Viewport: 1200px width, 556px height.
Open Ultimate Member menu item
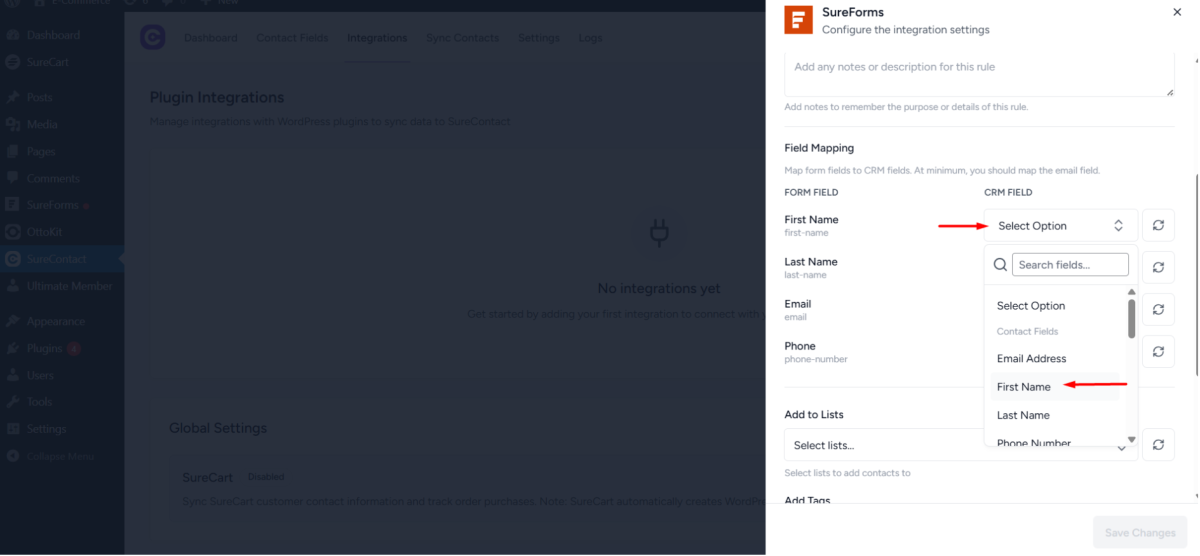[x=70, y=286]
